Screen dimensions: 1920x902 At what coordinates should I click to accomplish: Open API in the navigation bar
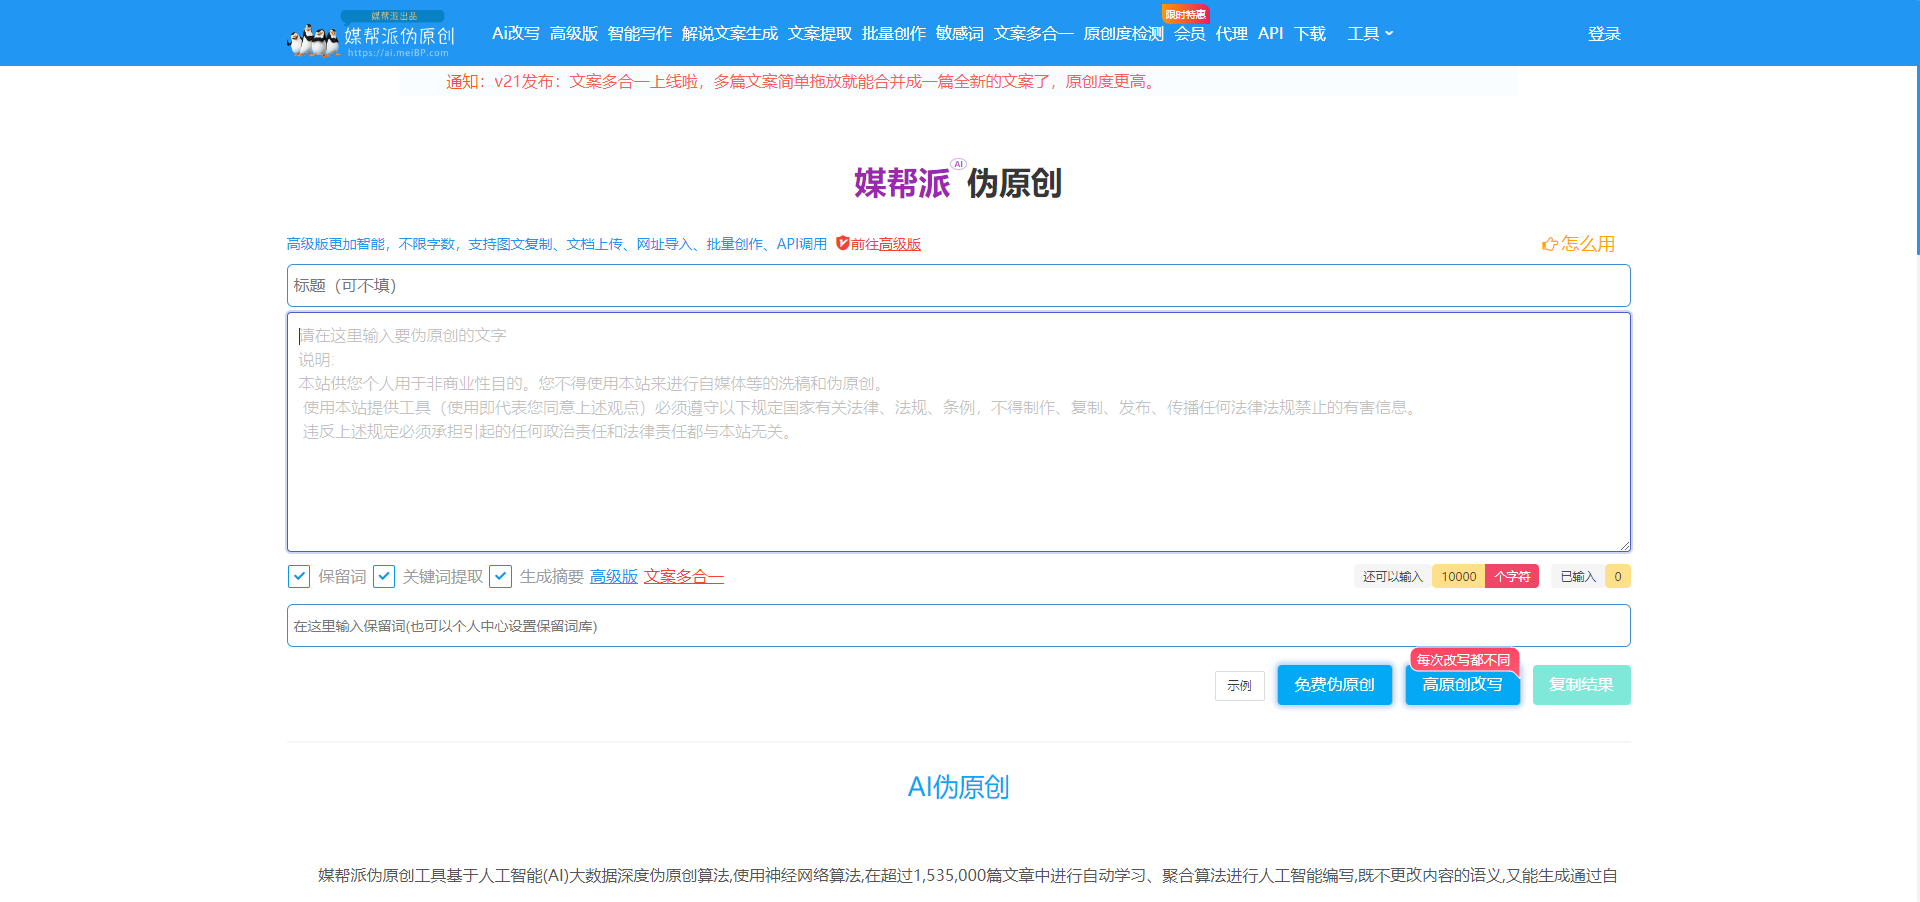pos(1271,34)
